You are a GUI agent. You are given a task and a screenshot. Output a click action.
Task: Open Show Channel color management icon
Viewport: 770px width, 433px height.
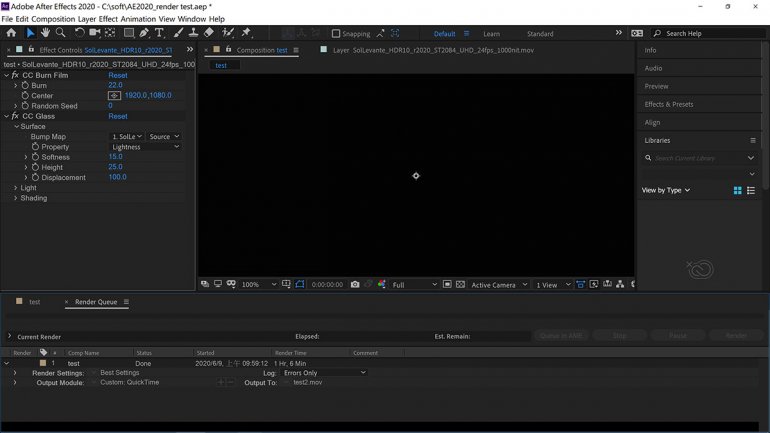click(x=382, y=285)
